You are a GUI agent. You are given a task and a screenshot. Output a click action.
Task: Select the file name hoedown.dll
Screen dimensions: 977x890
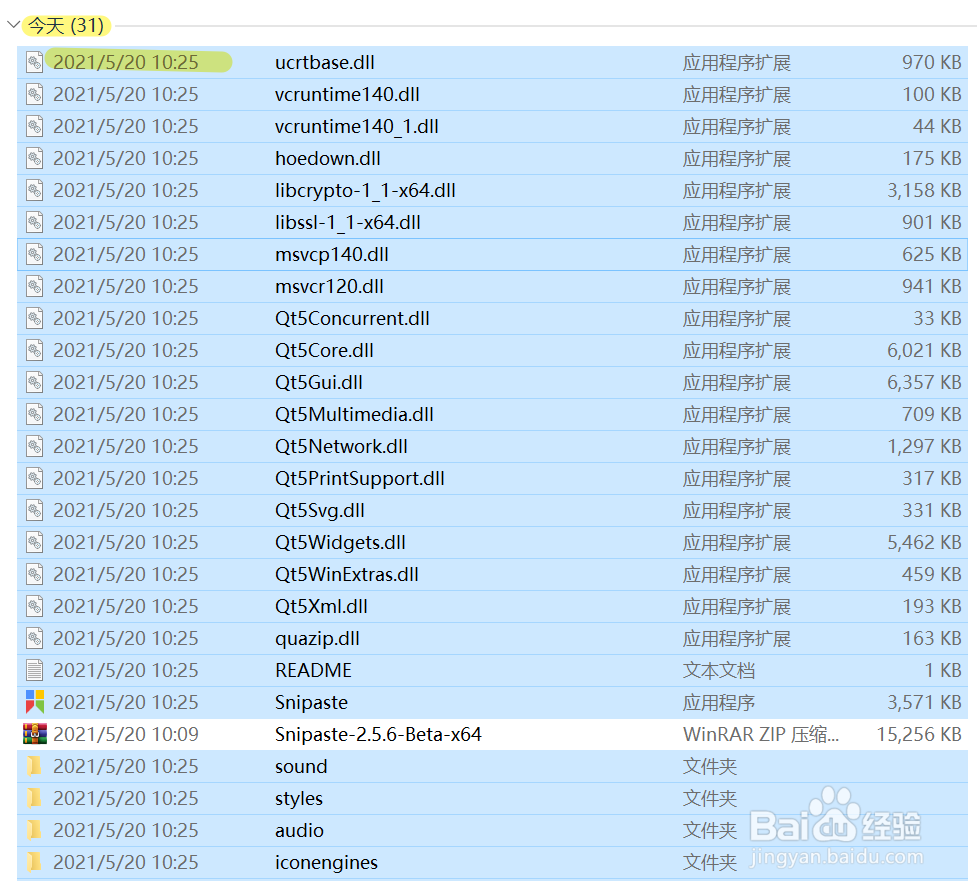click(x=328, y=158)
